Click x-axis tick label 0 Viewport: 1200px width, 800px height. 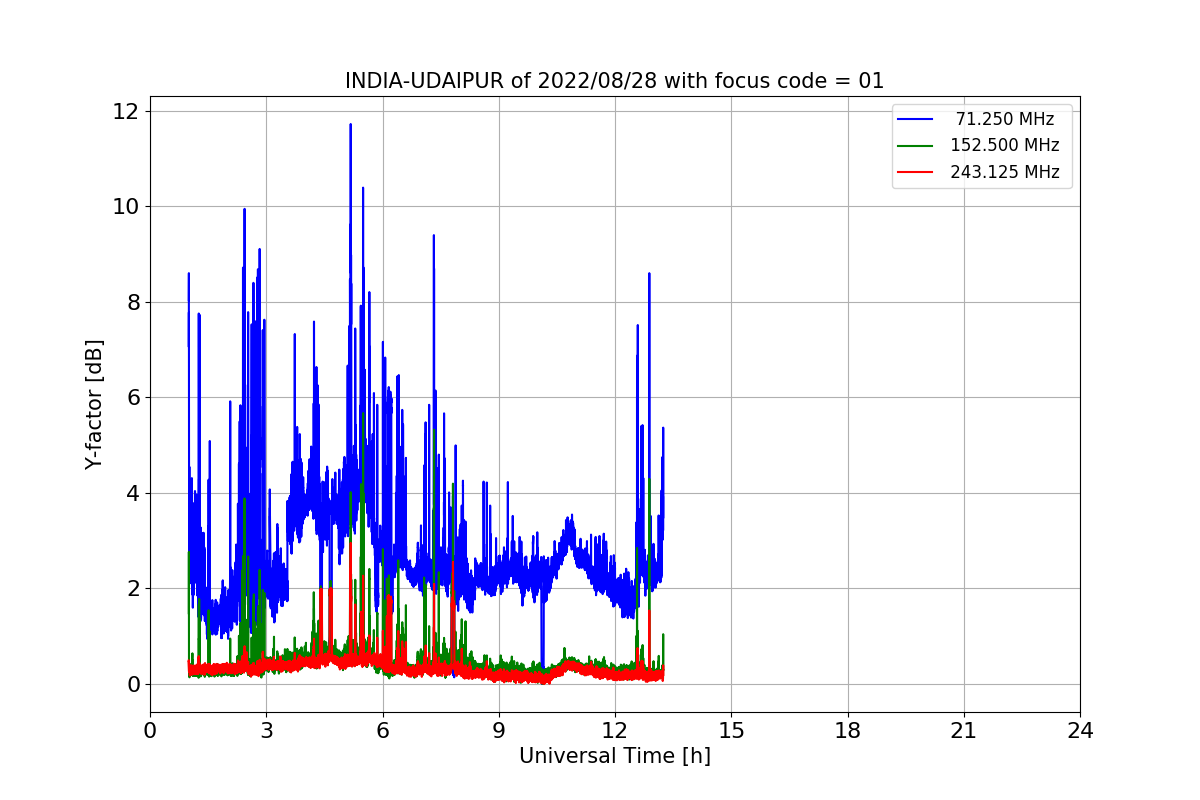150,731
